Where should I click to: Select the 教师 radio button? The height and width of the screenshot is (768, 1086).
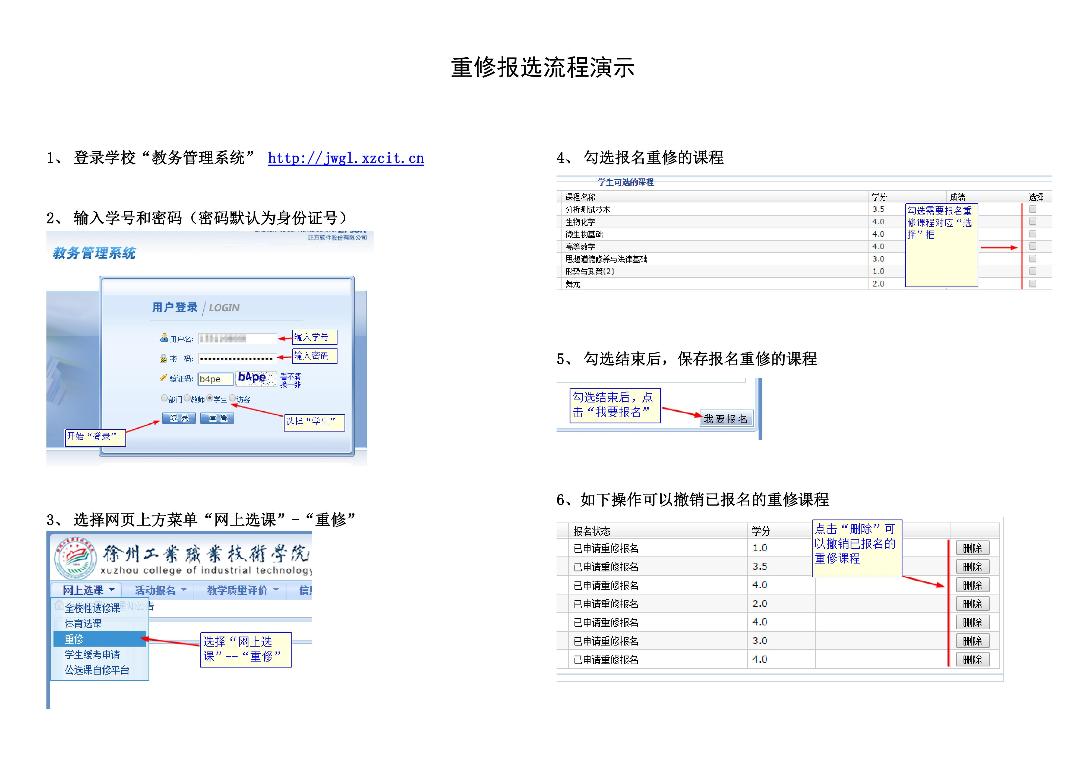(x=187, y=398)
